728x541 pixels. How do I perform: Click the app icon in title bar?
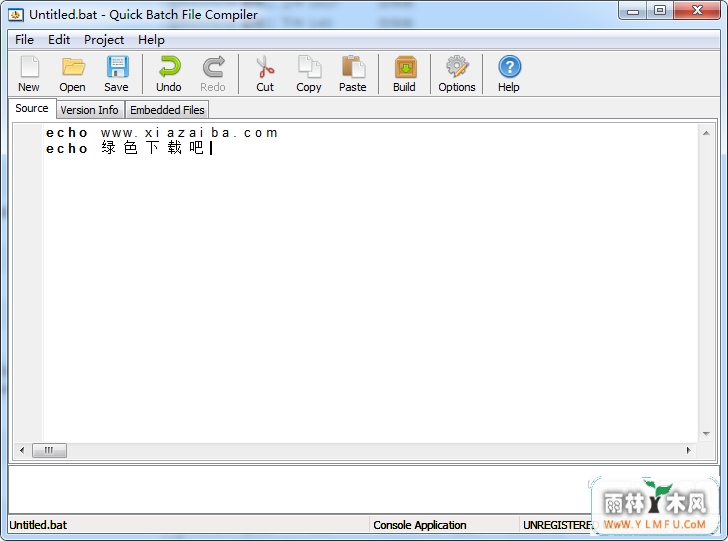pyautogui.click(x=16, y=15)
